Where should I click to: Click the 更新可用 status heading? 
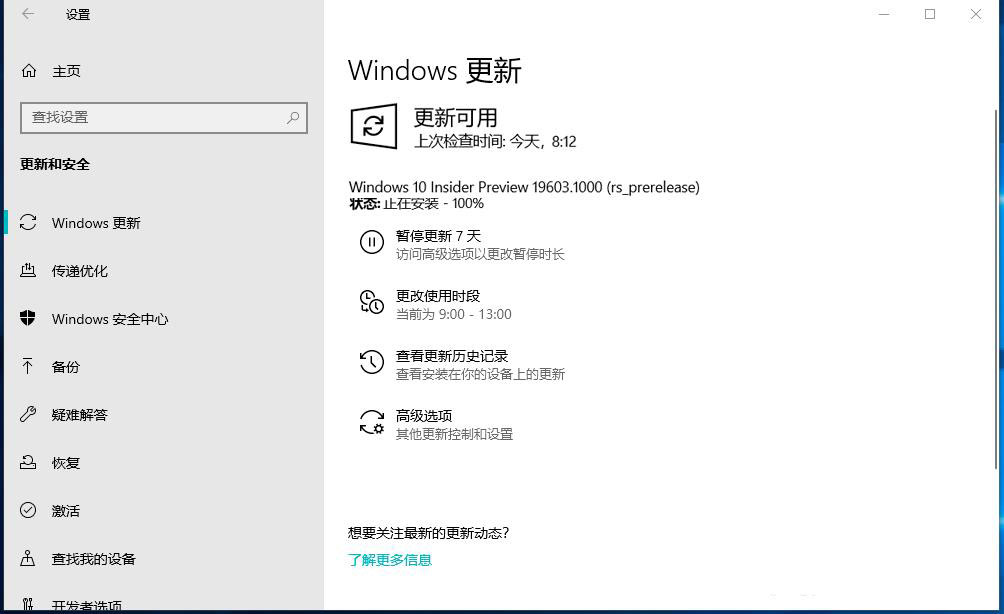tap(455, 117)
